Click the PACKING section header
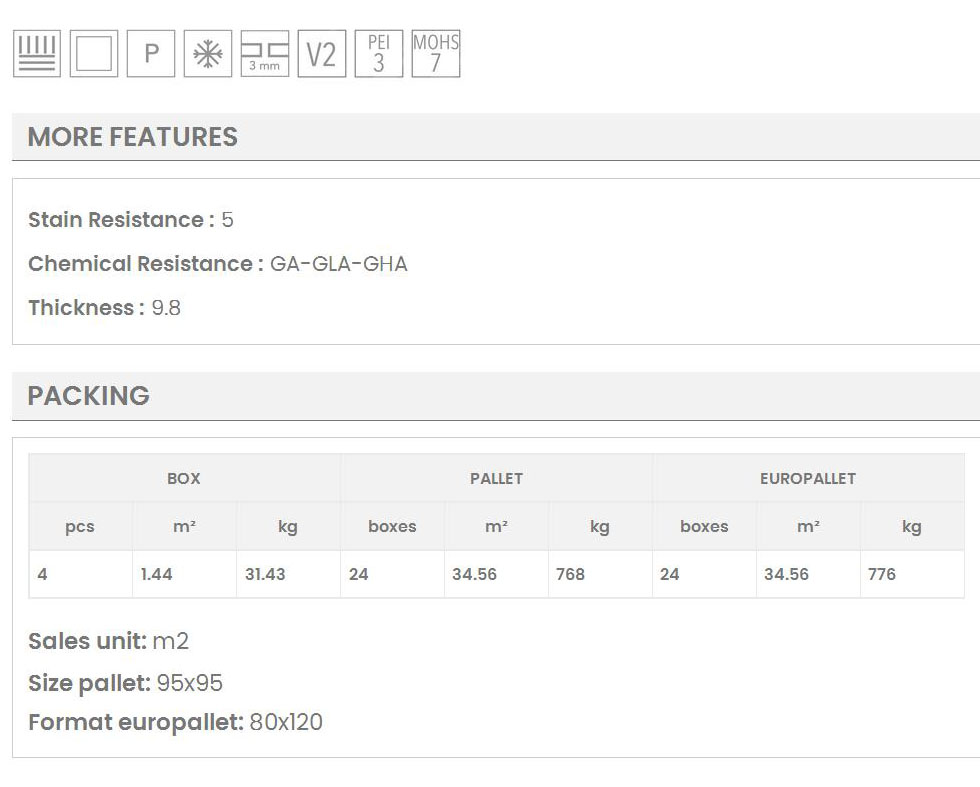The image size is (980, 787). click(88, 396)
